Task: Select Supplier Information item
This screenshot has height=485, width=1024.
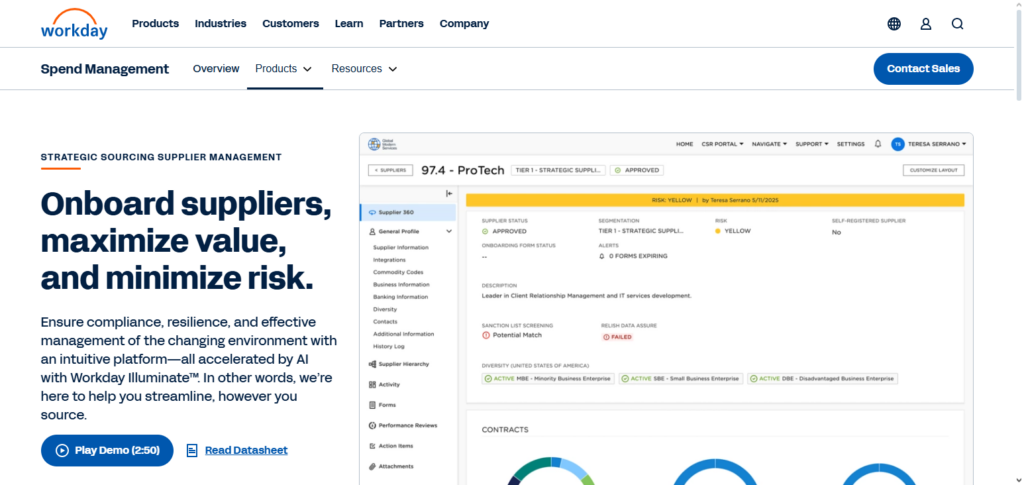Action: [401, 247]
